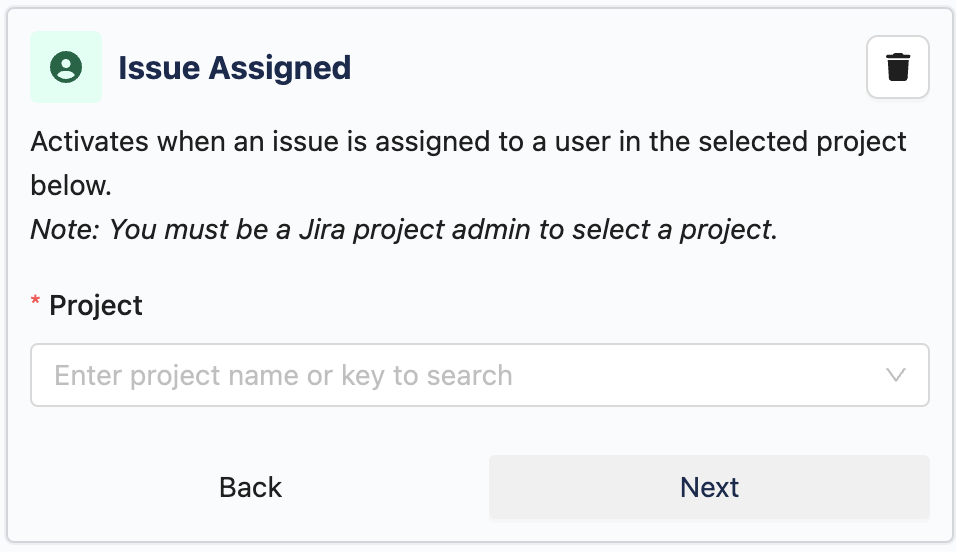Click "Note:" at start of italic text
This screenshot has width=956, height=552.
click(x=66, y=229)
